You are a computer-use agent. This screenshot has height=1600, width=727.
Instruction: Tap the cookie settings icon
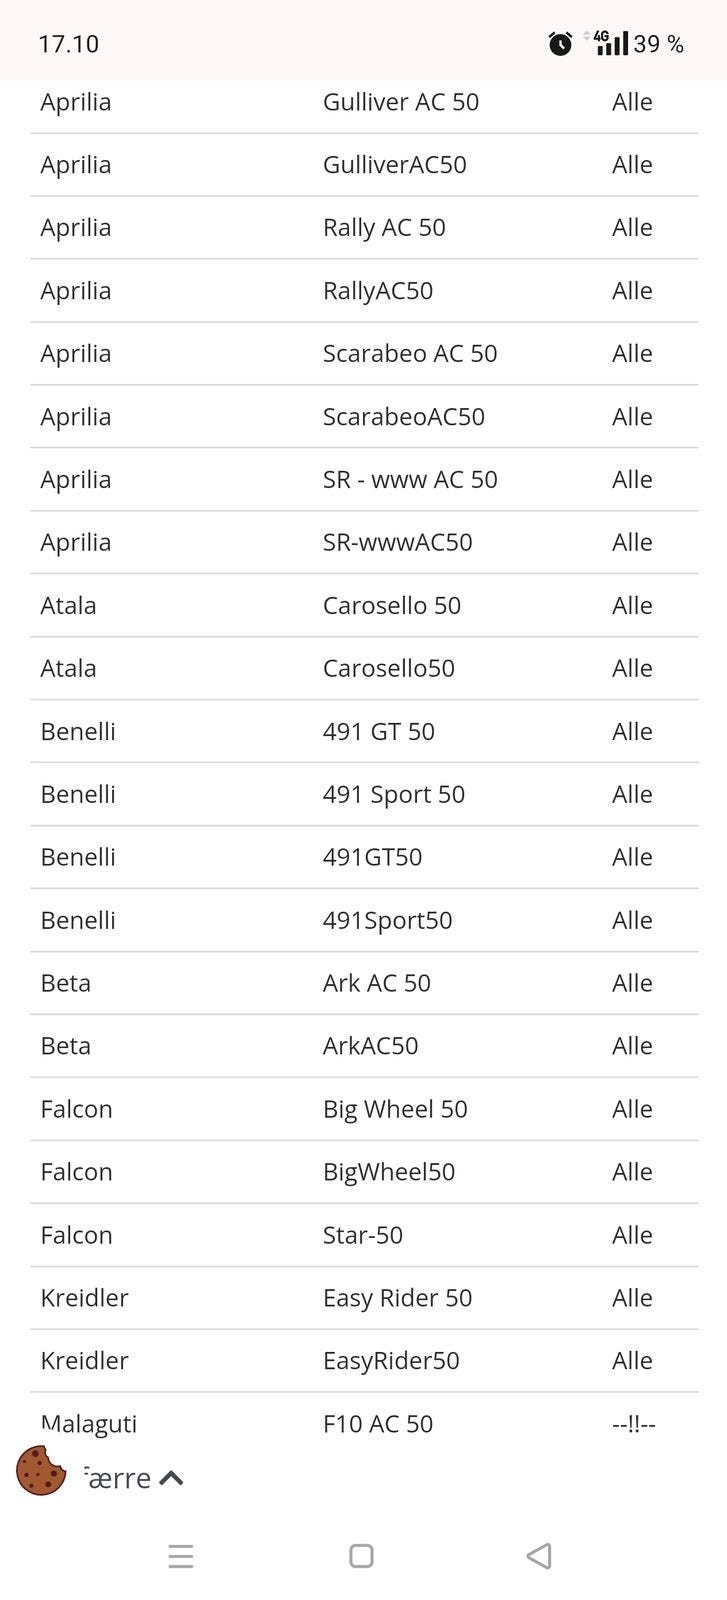(x=41, y=1470)
